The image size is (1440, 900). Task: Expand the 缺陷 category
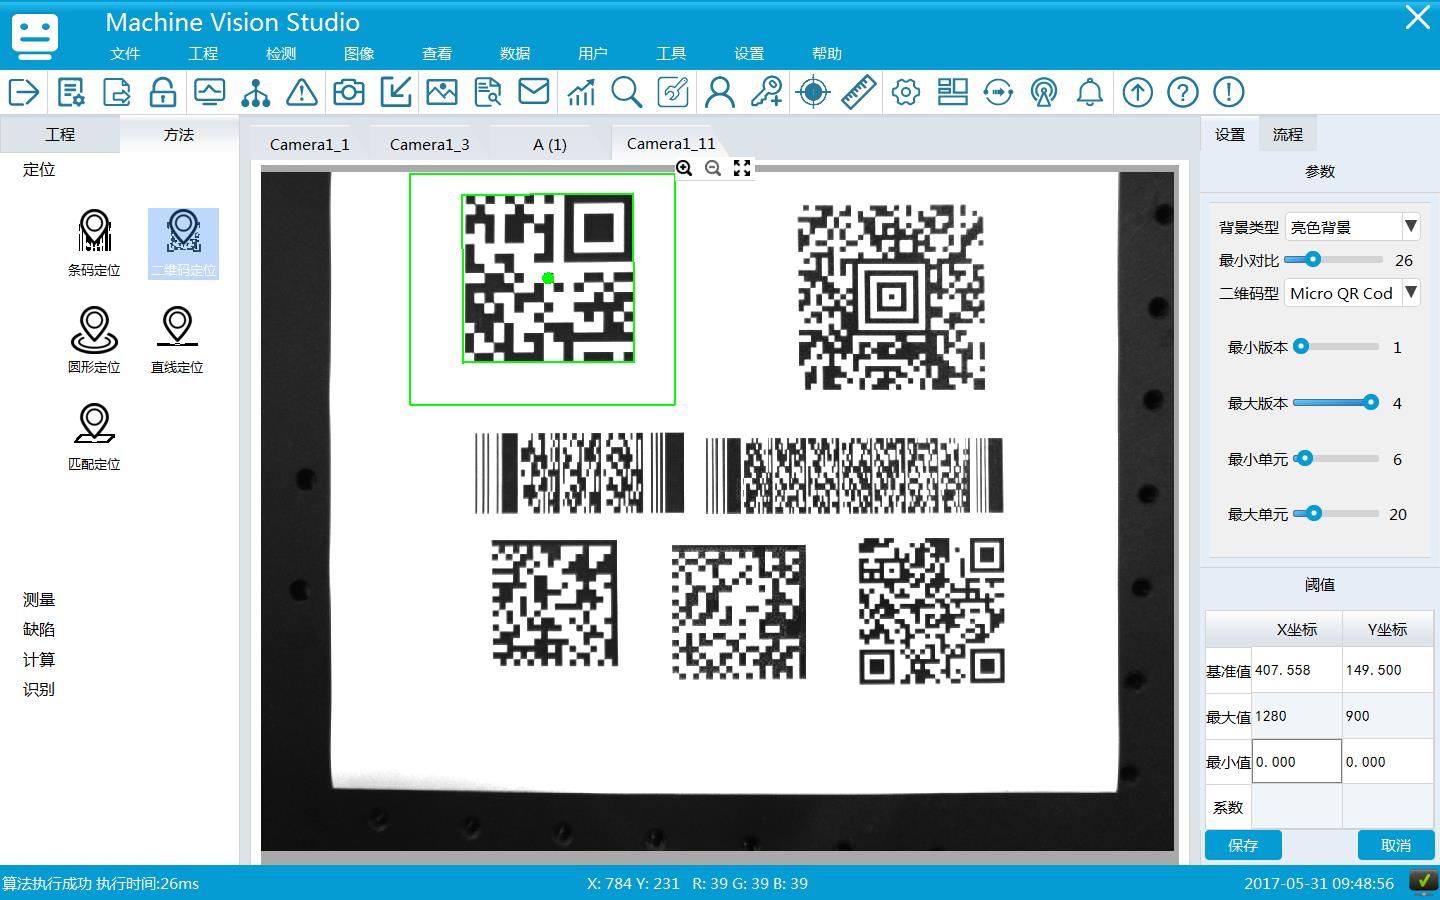[x=39, y=630]
